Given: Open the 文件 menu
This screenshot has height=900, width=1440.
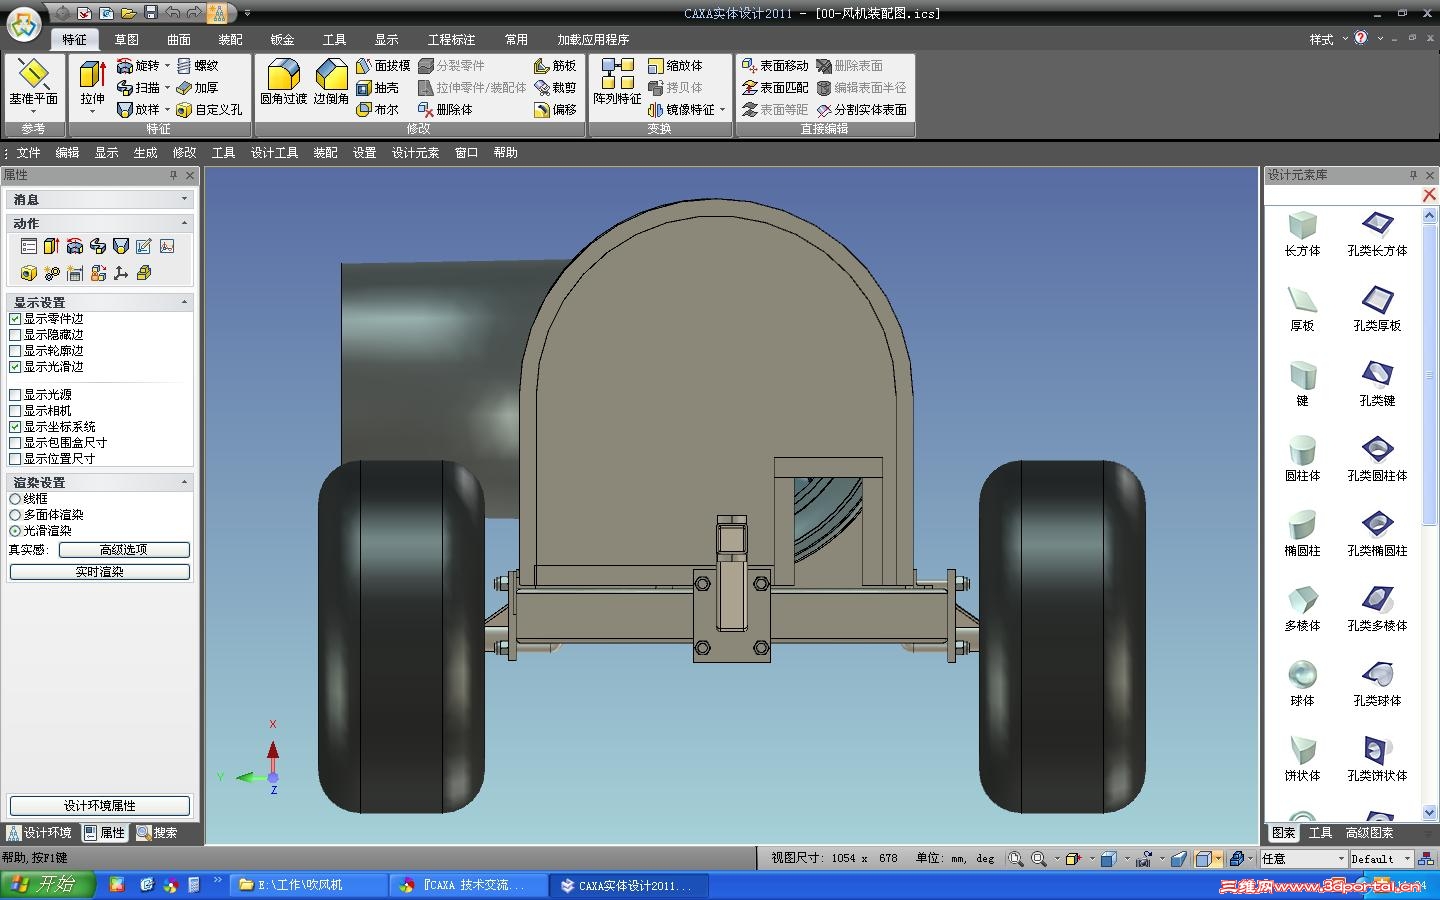Looking at the screenshot, I should click(x=28, y=153).
